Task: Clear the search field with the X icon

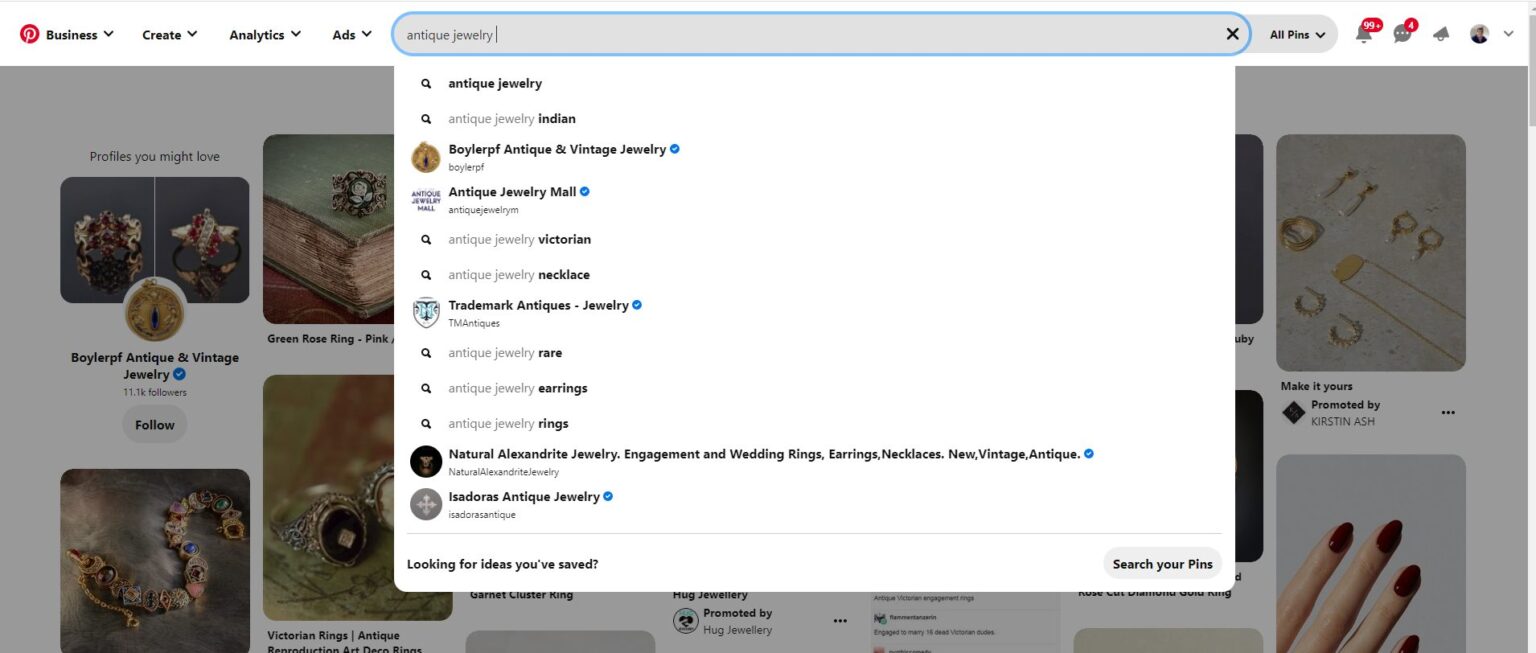Action: (1232, 33)
